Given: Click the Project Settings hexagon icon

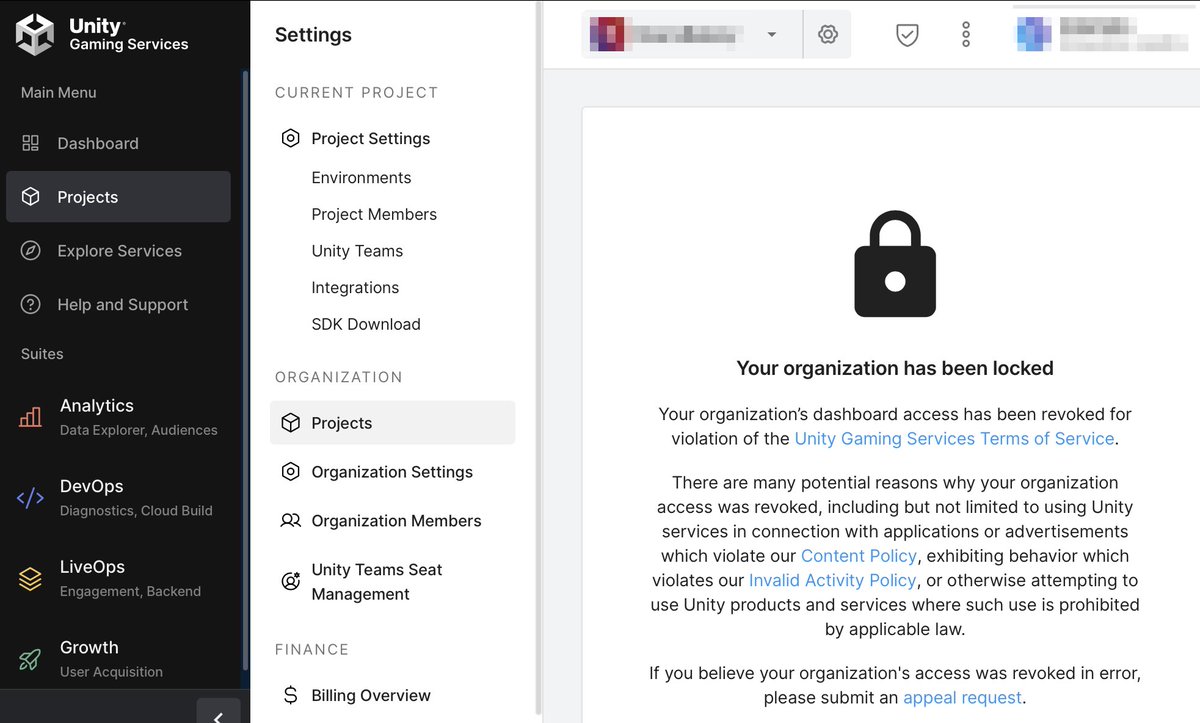Looking at the screenshot, I should 291,139.
